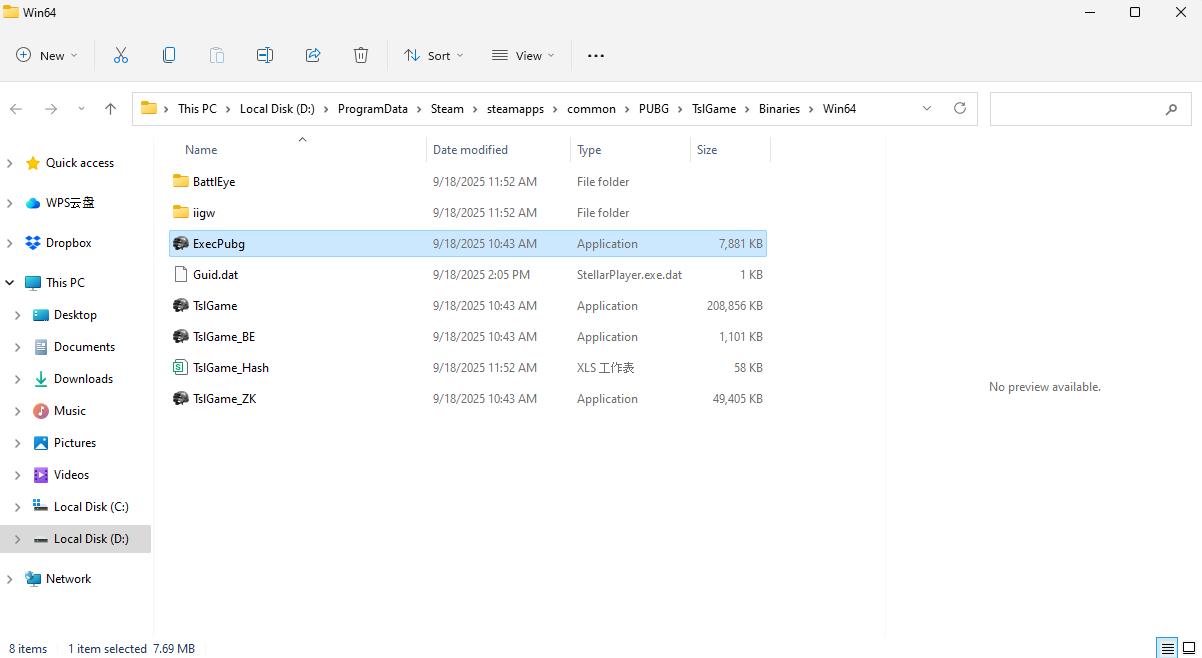The width and height of the screenshot is (1202, 658).
Task: Open the See more ellipsis menu
Action: pos(595,55)
